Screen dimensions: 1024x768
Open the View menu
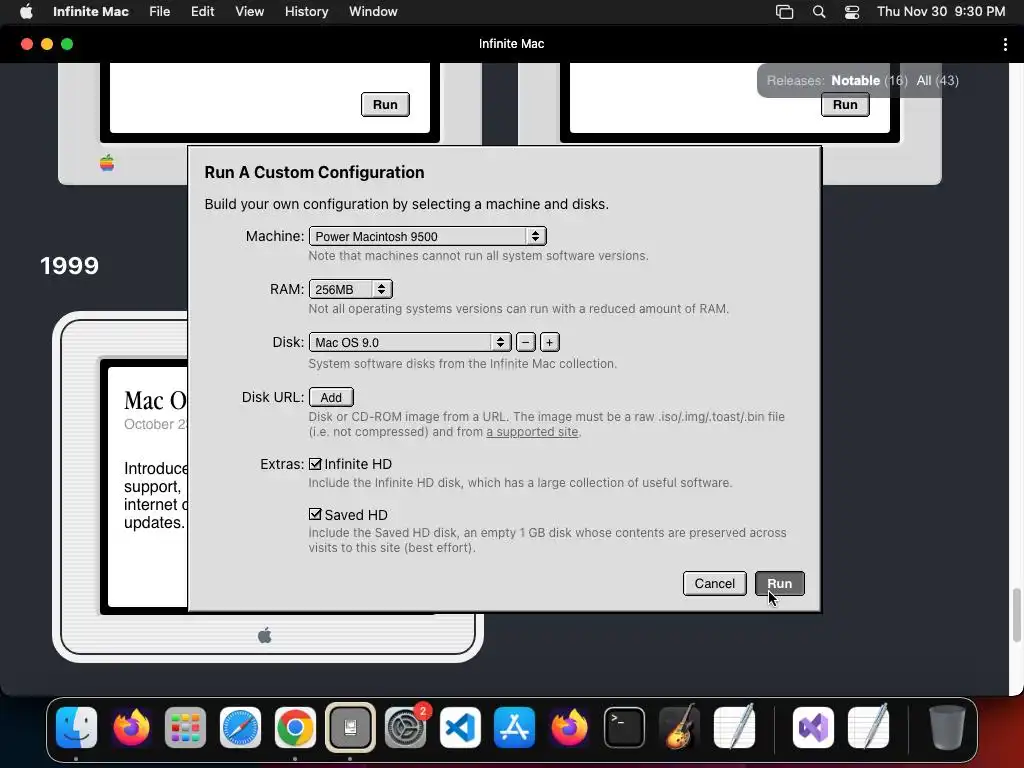[x=249, y=11]
